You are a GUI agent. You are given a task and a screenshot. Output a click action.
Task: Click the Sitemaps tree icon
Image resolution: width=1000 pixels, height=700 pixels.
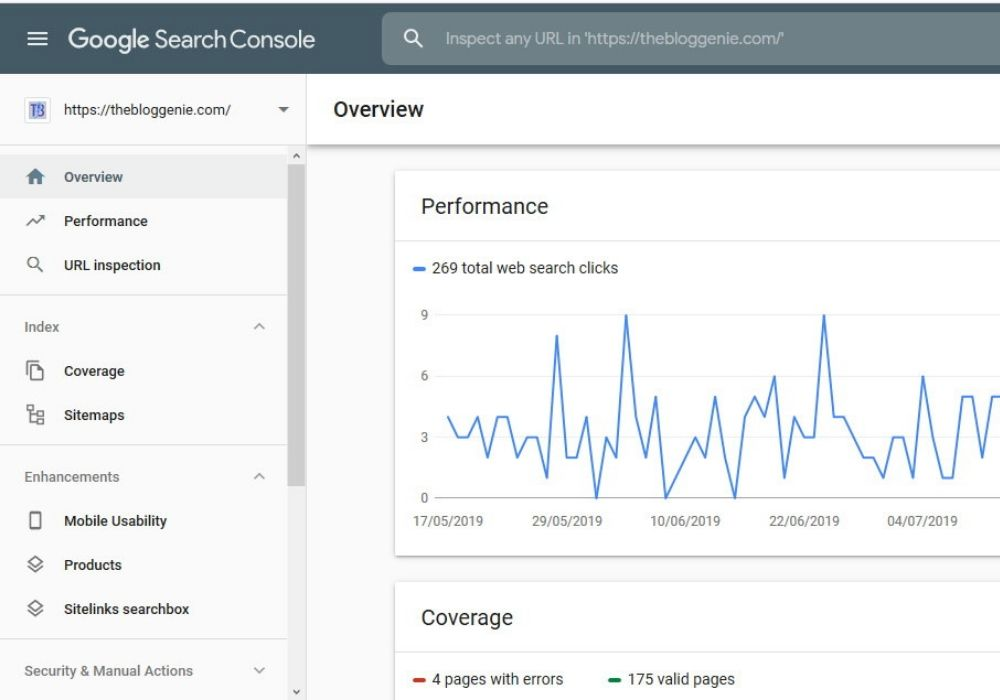36,415
